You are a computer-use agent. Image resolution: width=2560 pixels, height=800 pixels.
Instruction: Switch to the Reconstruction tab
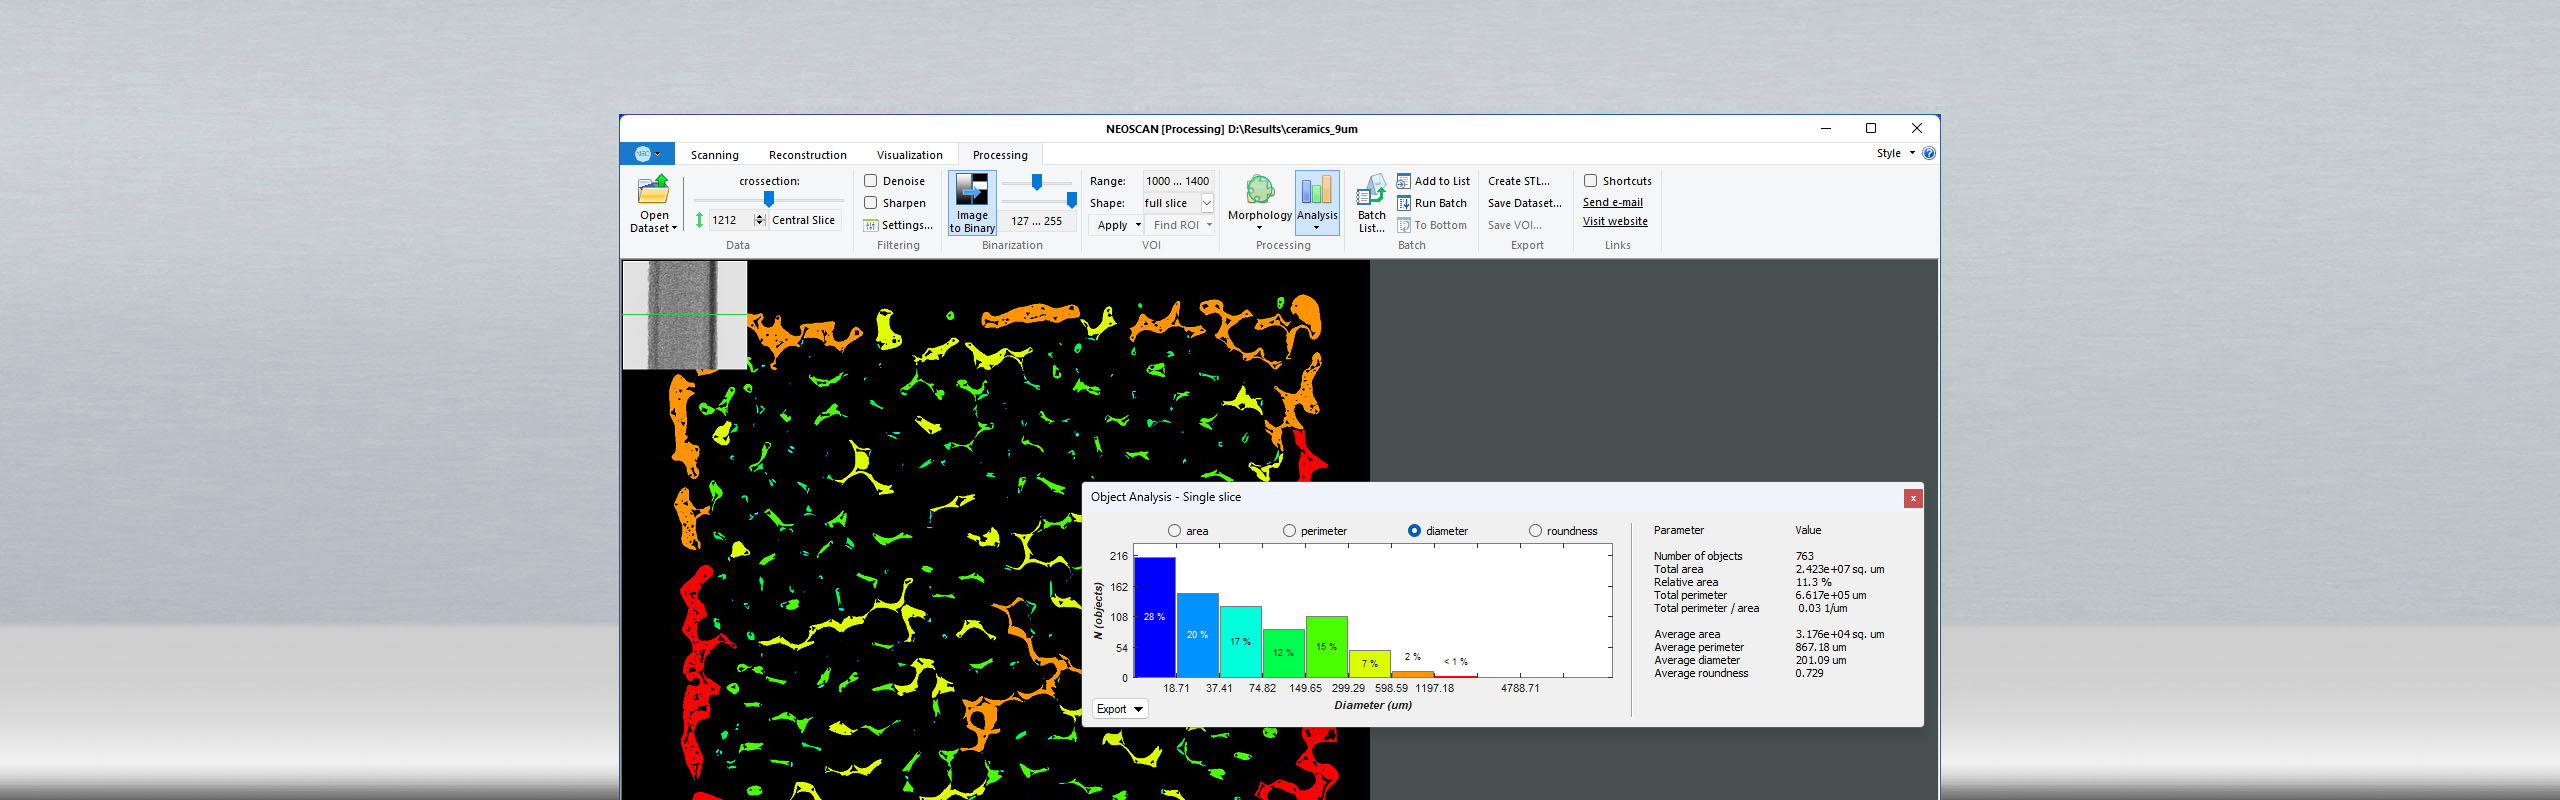click(807, 155)
